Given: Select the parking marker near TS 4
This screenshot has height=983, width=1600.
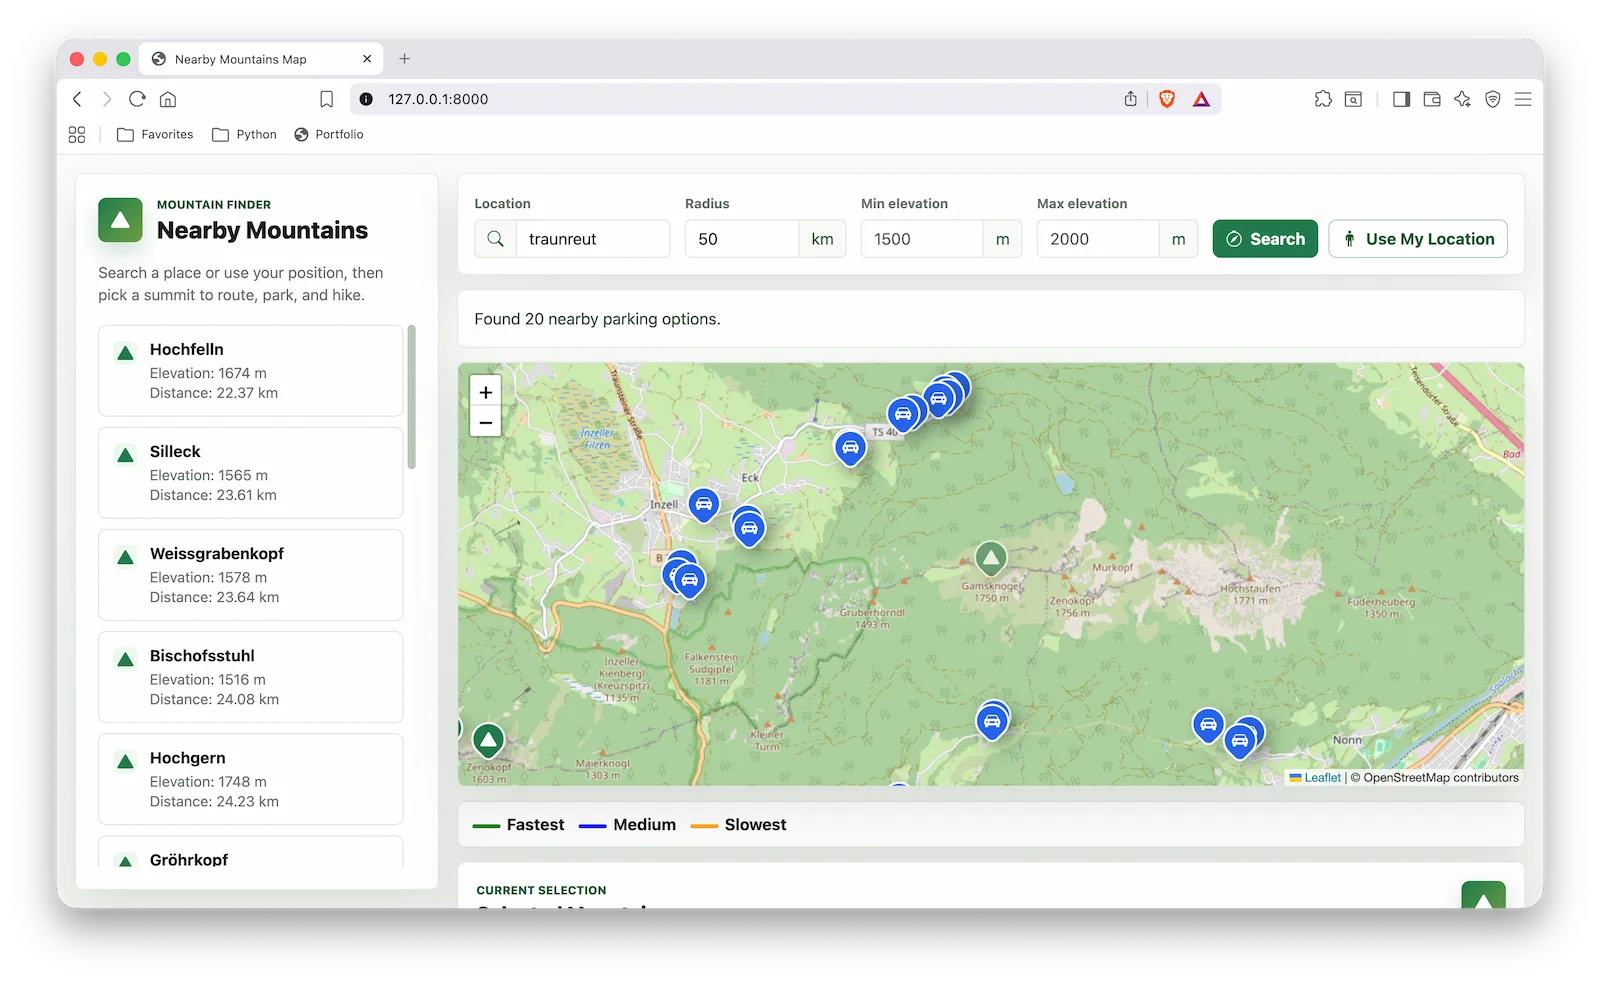Looking at the screenshot, I should (x=850, y=447).
